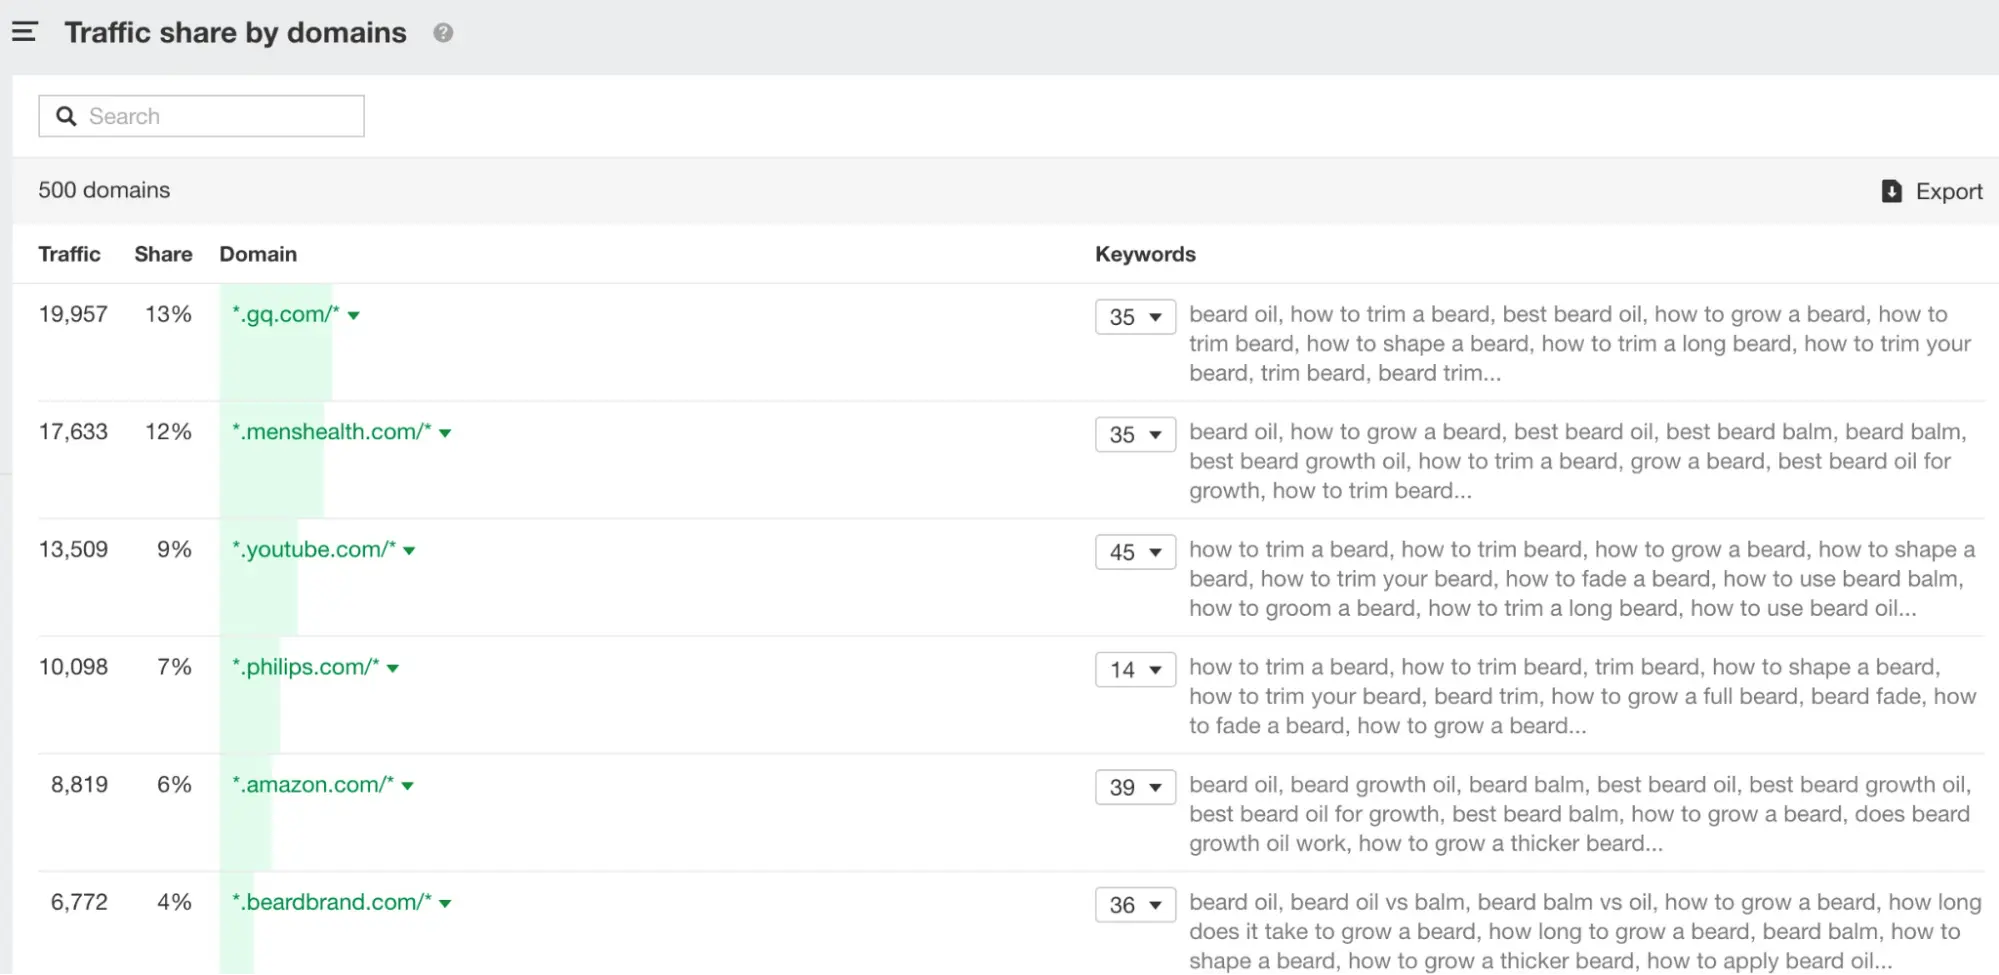
Task: Click the search magnifier icon
Action: coord(66,116)
